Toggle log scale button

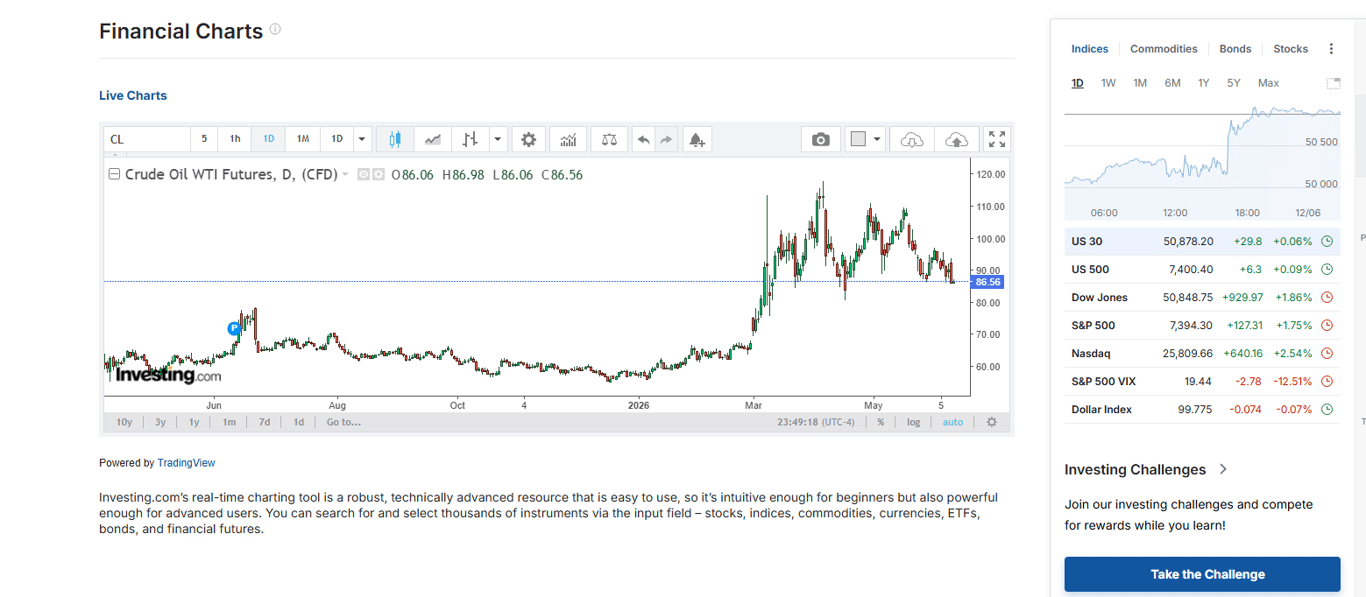[913, 422]
